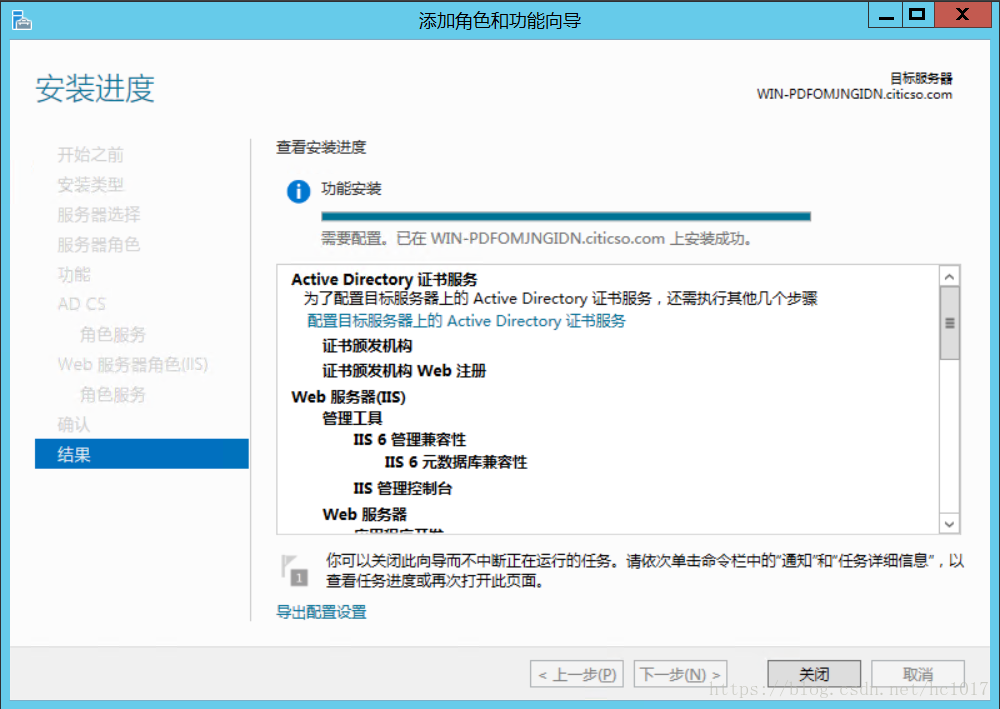
Task: Open 配置目标服务器上的 Active Directory 证书服务 link
Action: point(466,321)
